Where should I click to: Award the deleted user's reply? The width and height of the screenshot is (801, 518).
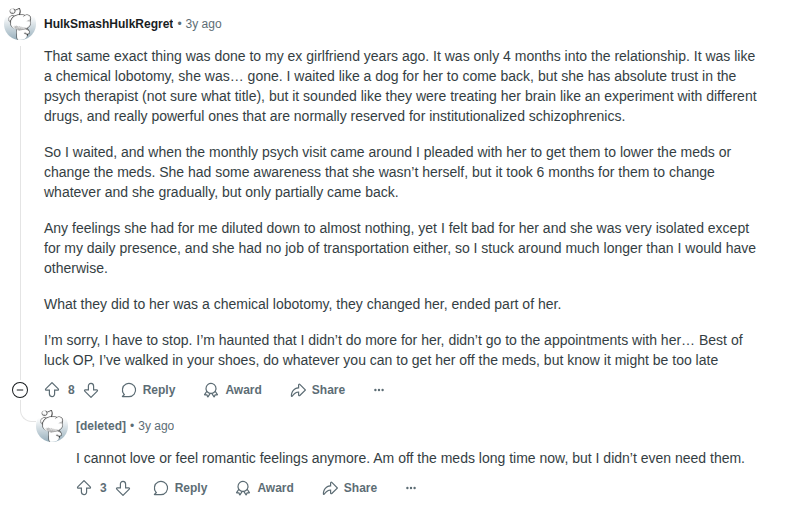264,488
